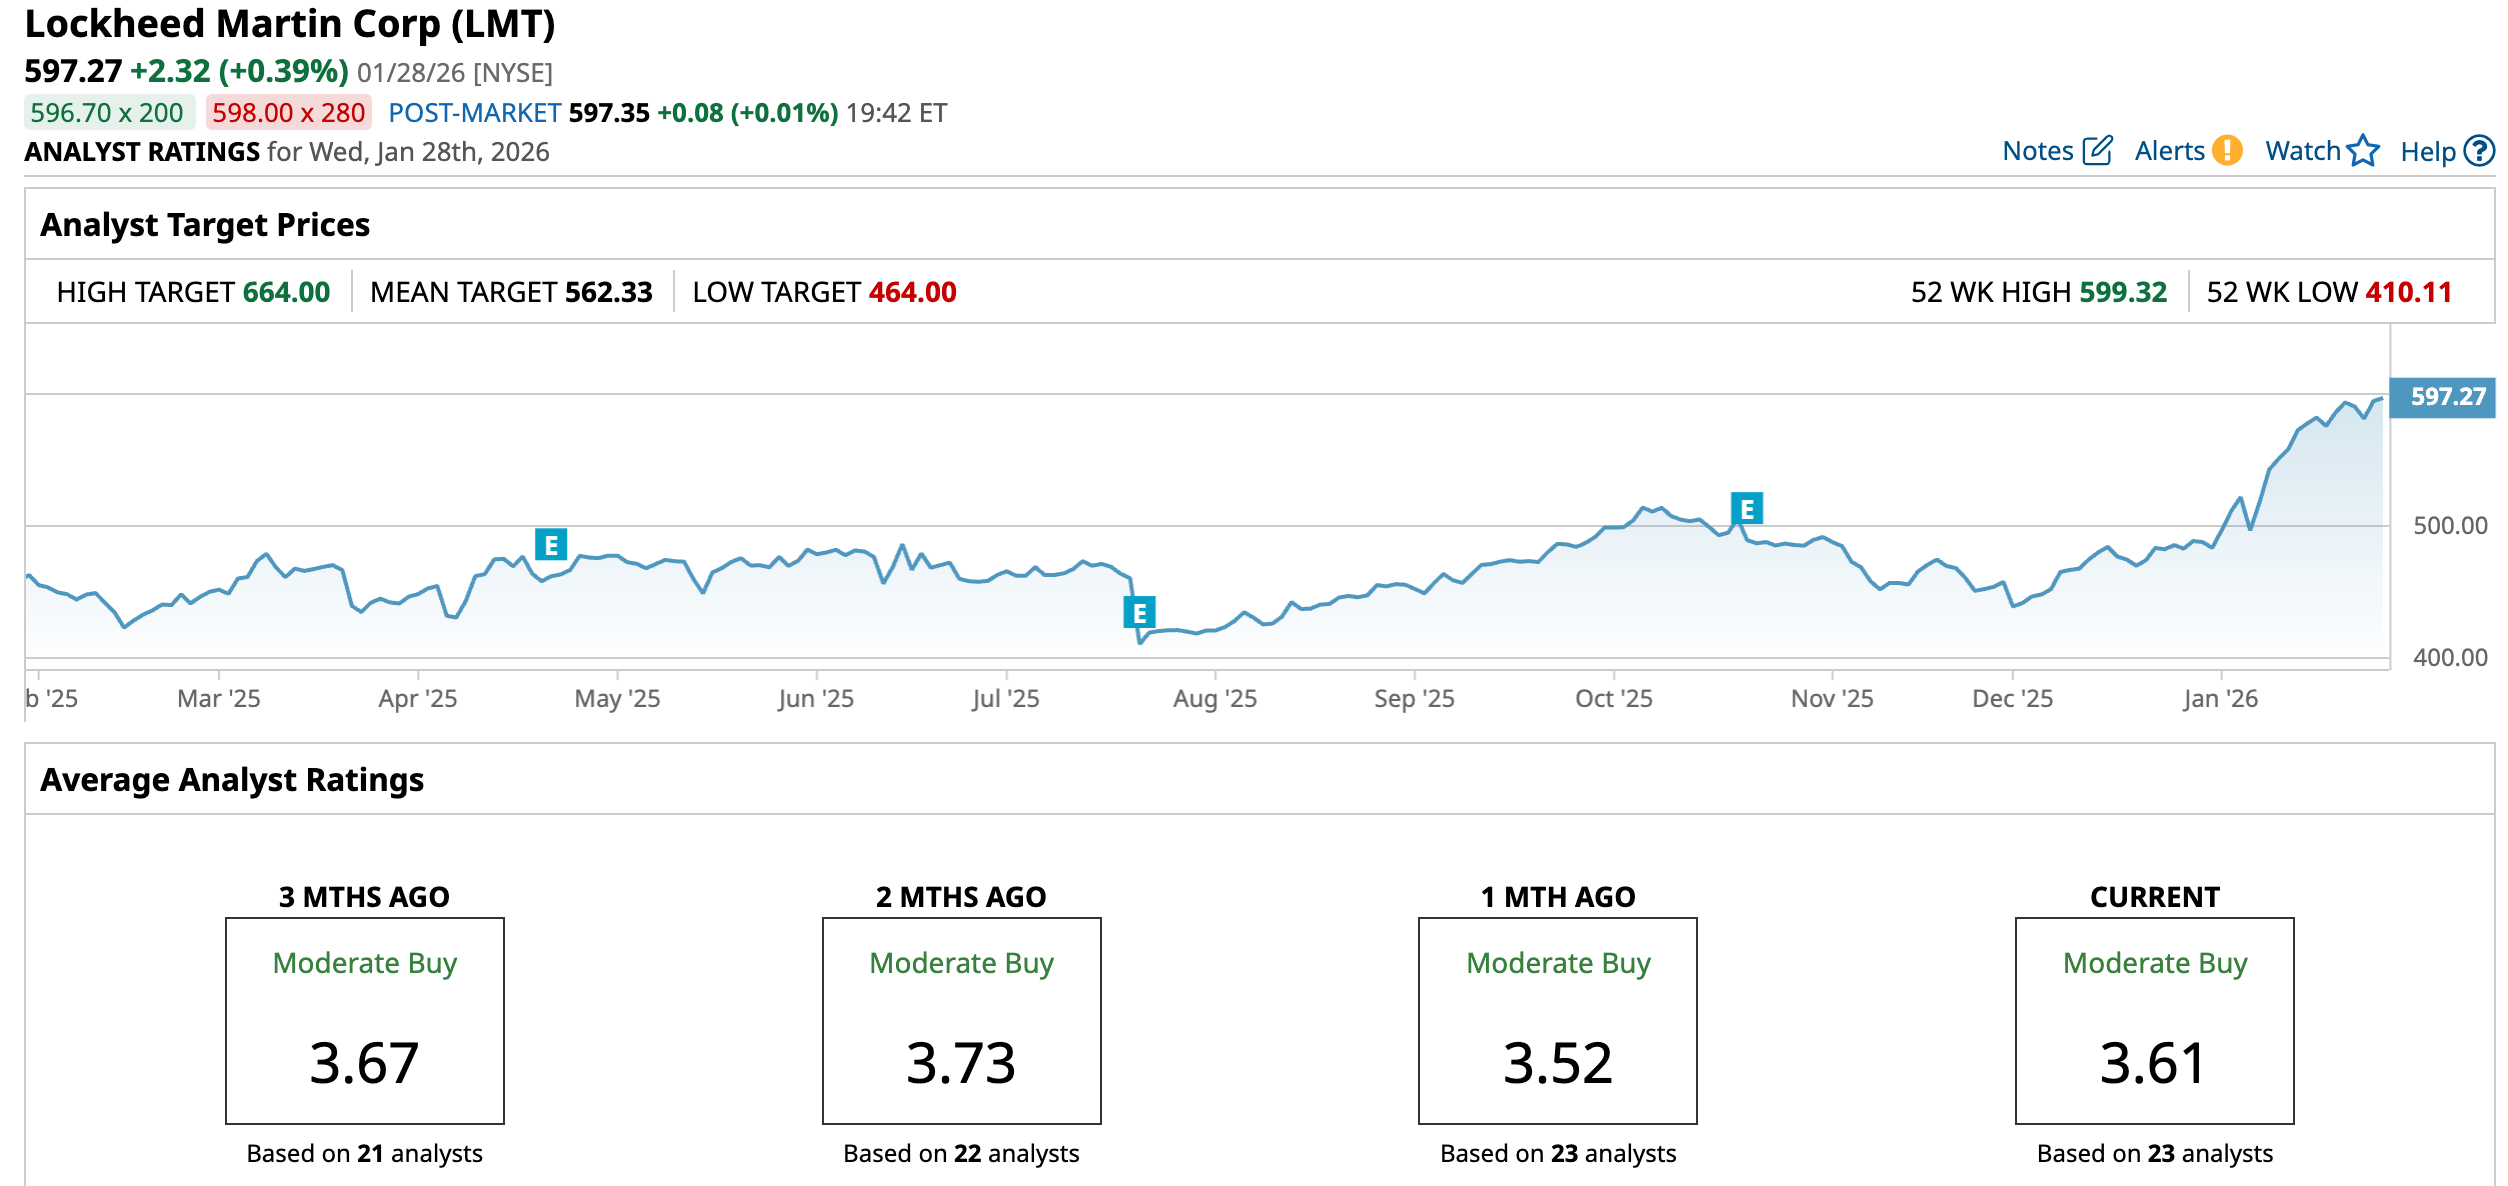Click the red ask quote 598.00 x 280

click(288, 112)
